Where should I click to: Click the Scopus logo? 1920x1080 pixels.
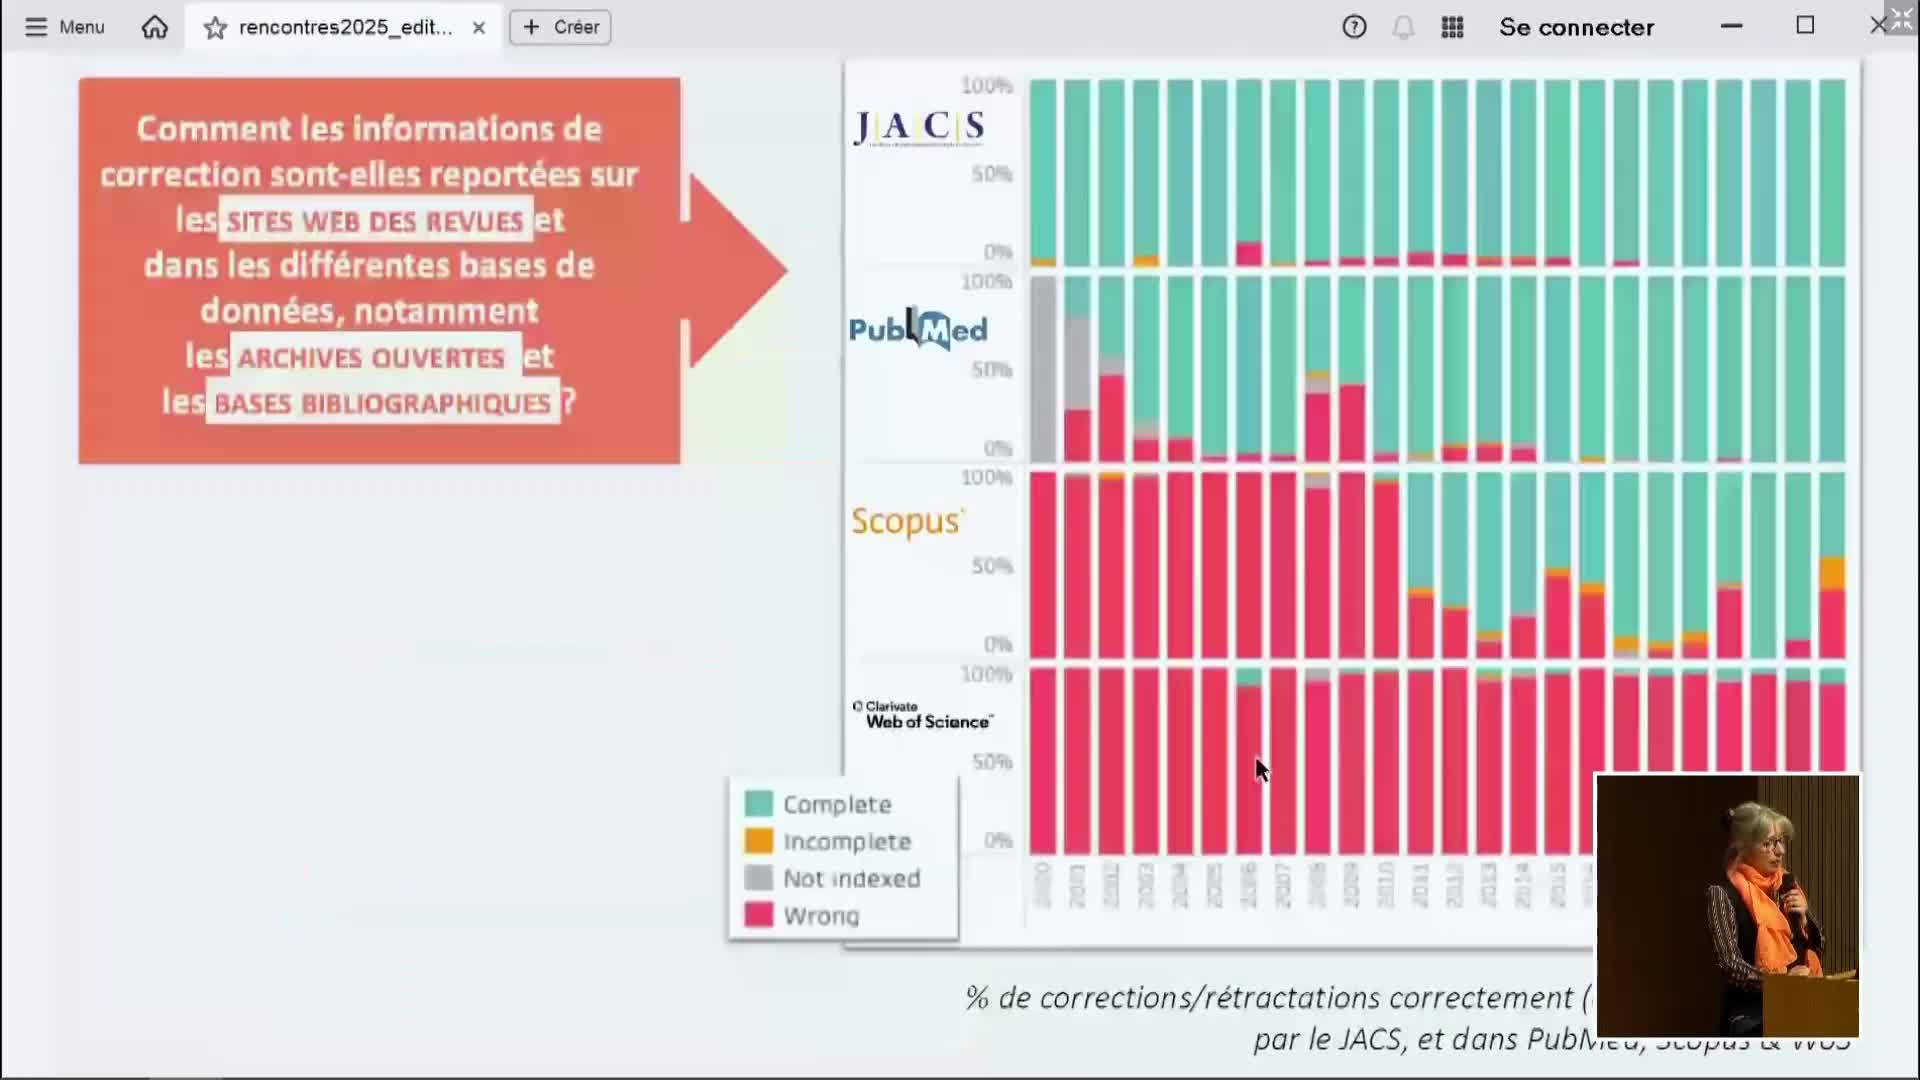coord(907,521)
